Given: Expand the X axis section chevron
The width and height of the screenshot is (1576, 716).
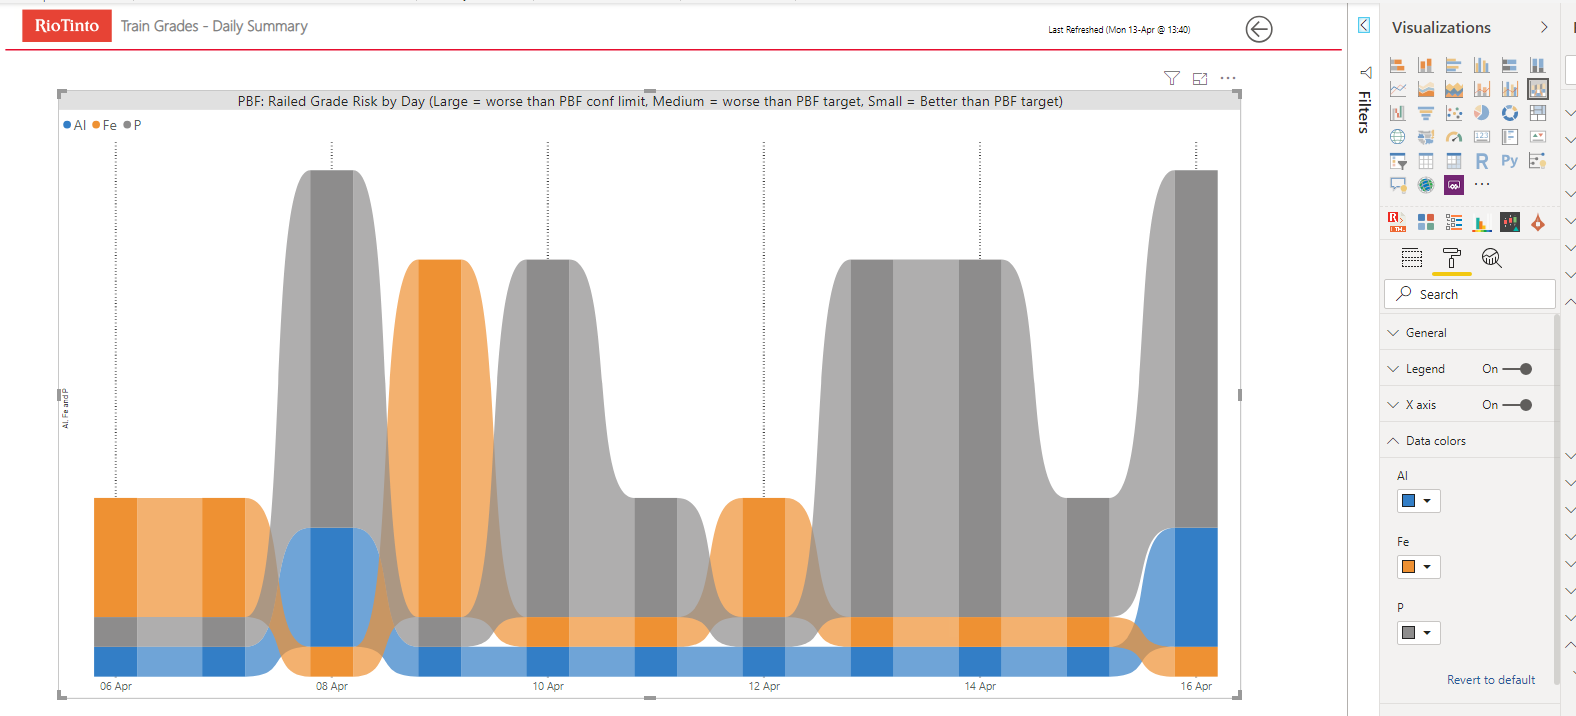Looking at the screenshot, I should 1393,405.
